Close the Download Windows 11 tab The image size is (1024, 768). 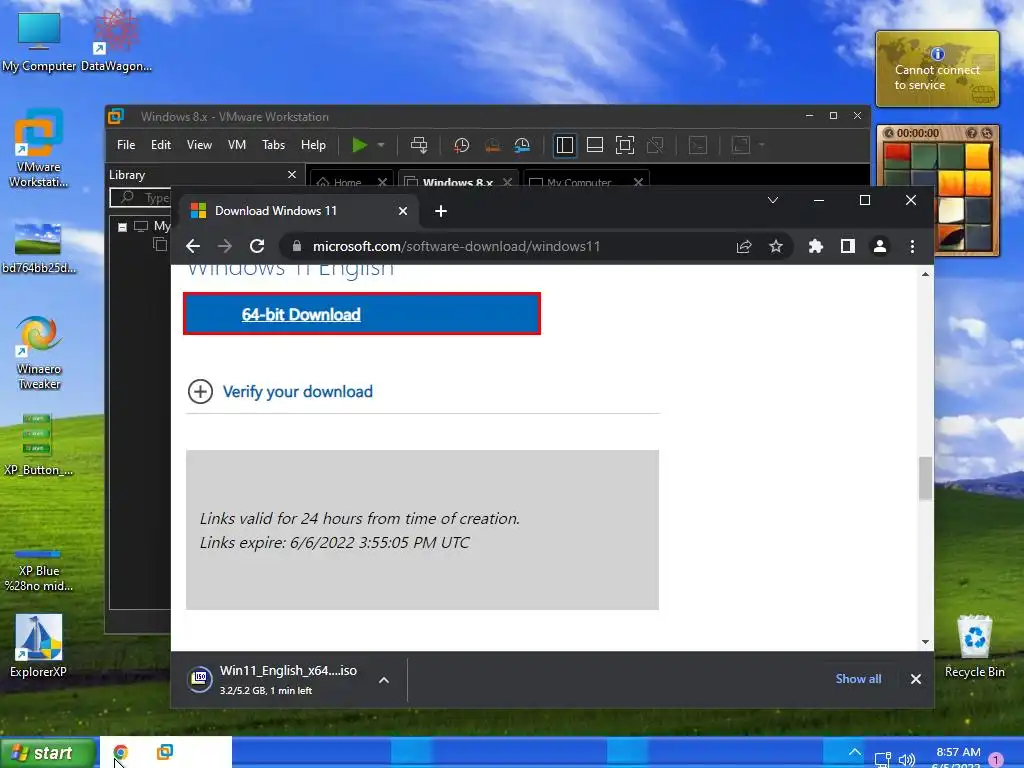[x=403, y=211]
